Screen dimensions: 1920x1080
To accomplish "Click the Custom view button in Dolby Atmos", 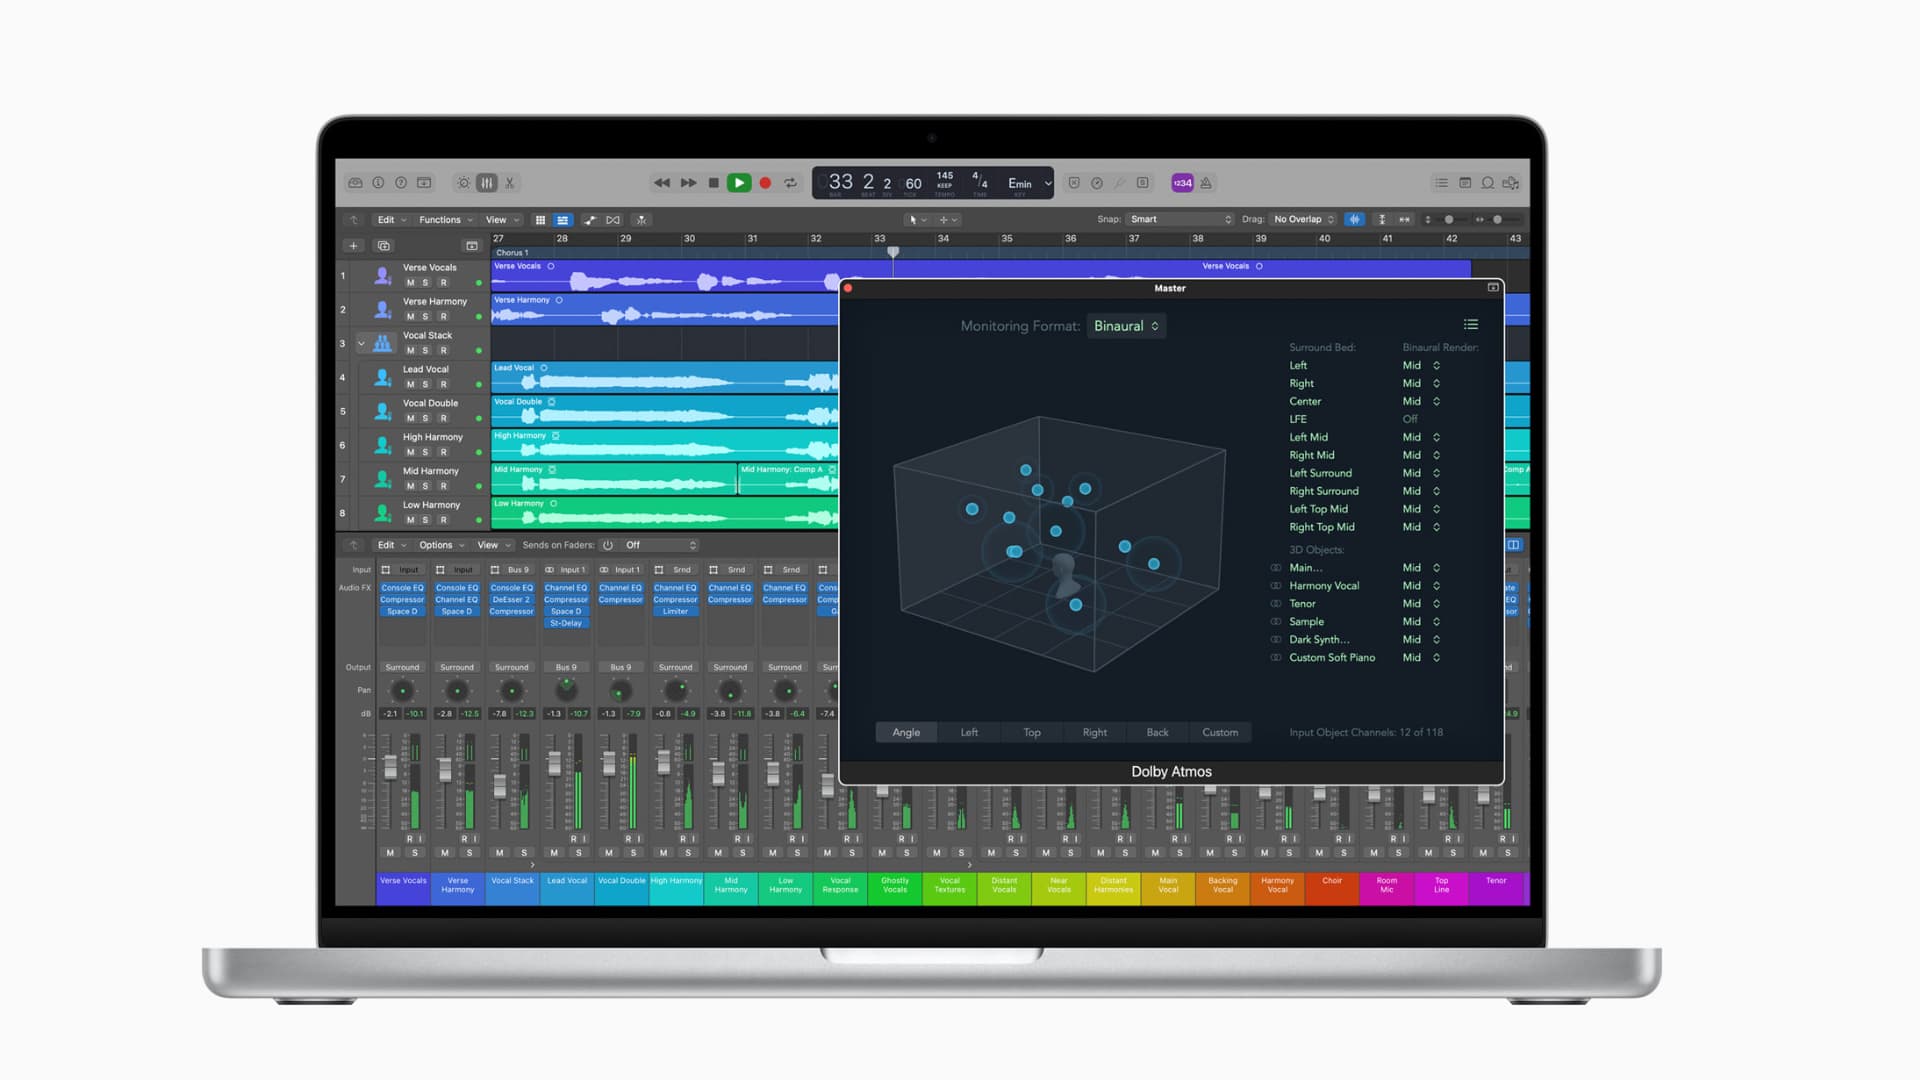I will click(1220, 733).
